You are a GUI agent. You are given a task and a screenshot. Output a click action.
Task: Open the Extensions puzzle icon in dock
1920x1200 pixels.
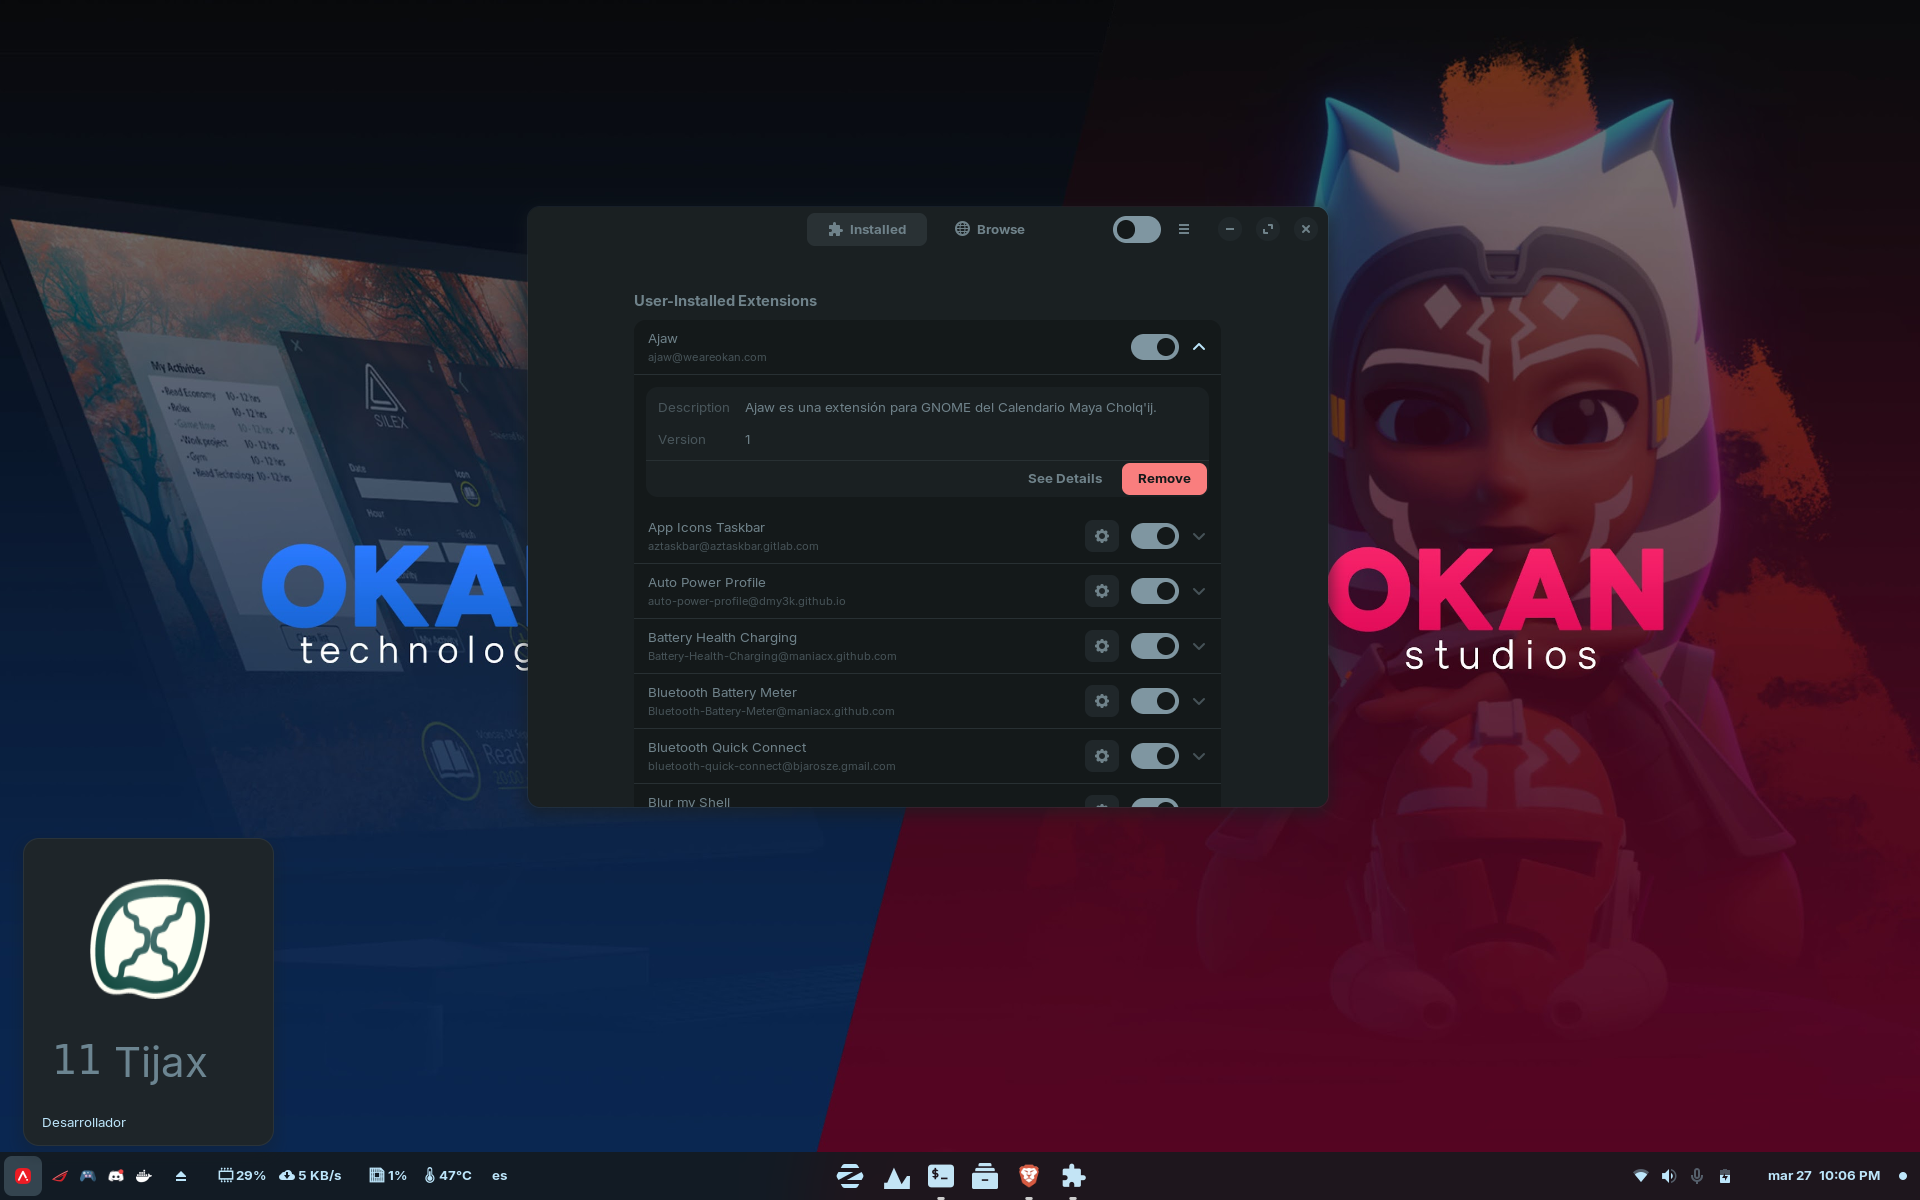(x=1073, y=1176)
